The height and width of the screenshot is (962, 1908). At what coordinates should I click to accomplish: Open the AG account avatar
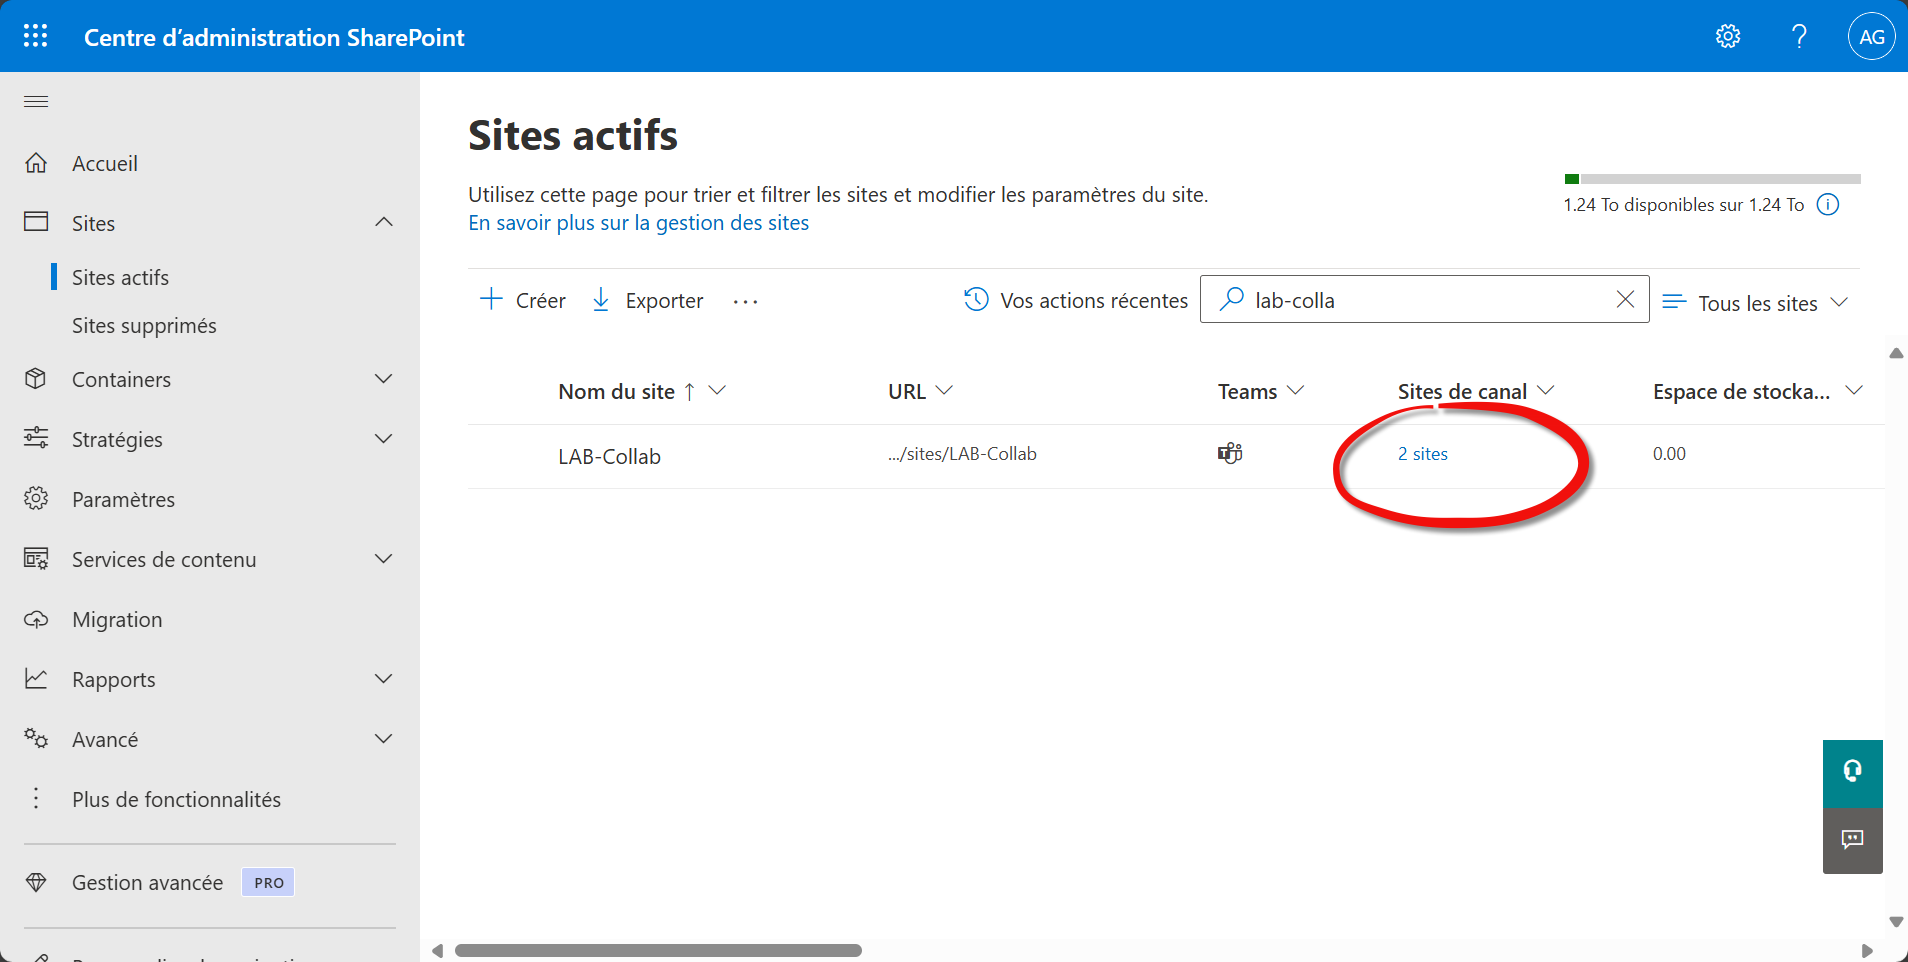tap(1871, 37)
